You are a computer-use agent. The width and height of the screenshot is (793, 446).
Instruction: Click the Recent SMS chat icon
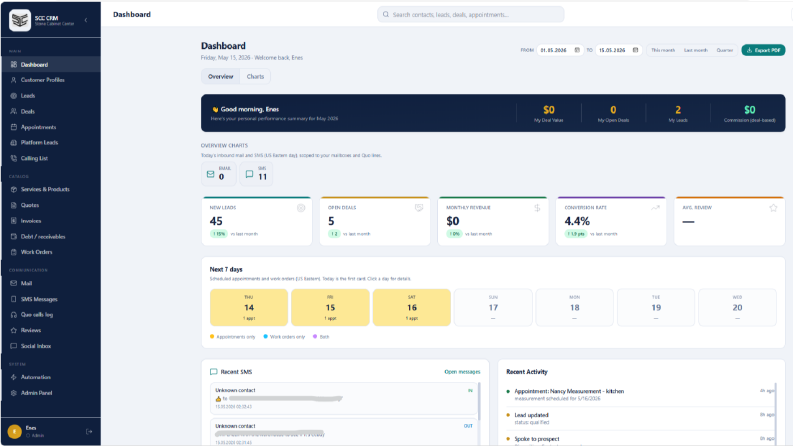[213, 372]
